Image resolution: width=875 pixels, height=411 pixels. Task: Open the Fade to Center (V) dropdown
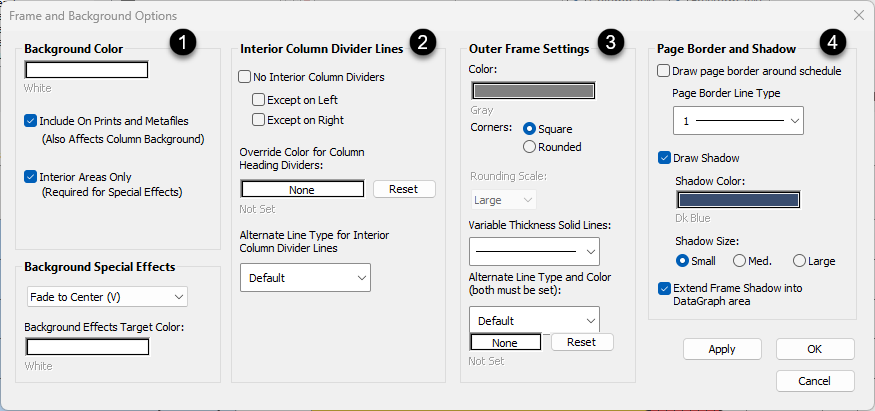(x=107, y=297)
